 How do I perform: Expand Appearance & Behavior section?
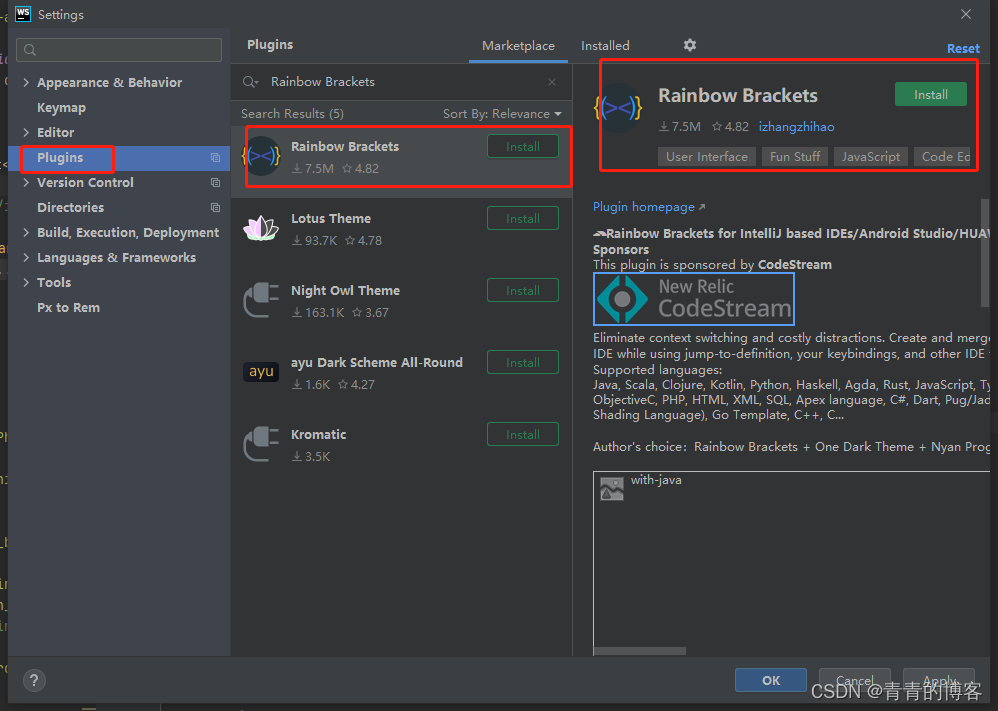[26, 82]
